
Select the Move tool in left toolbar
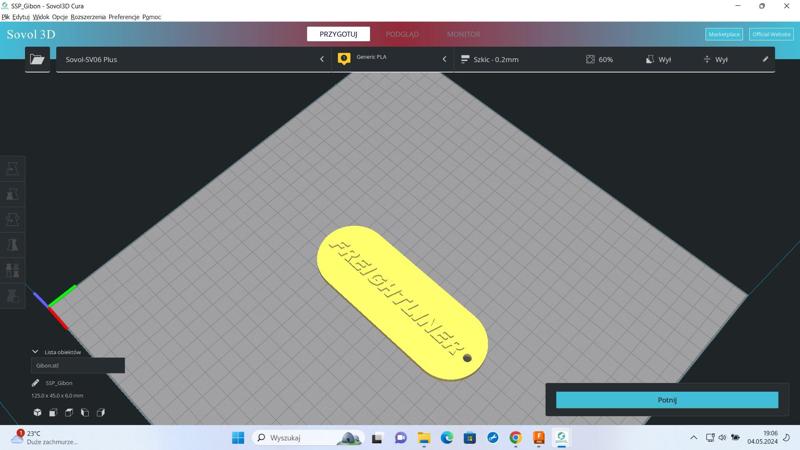point(13,169)
